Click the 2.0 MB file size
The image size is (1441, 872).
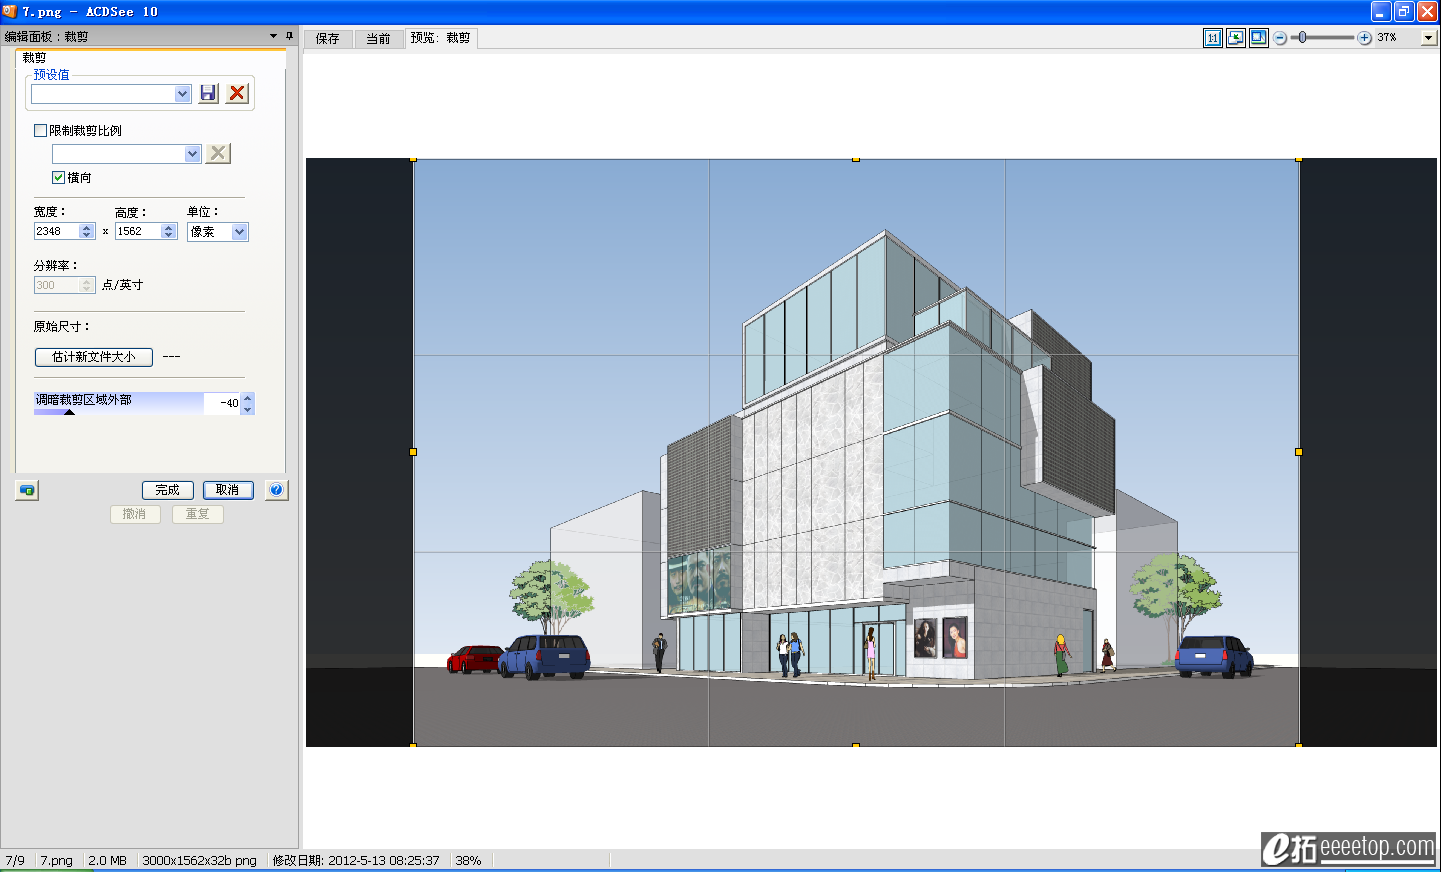point(107,860)
